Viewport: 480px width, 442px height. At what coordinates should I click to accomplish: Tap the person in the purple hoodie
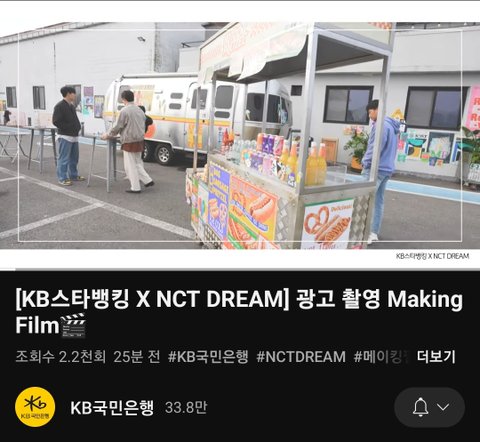point(380,170)
